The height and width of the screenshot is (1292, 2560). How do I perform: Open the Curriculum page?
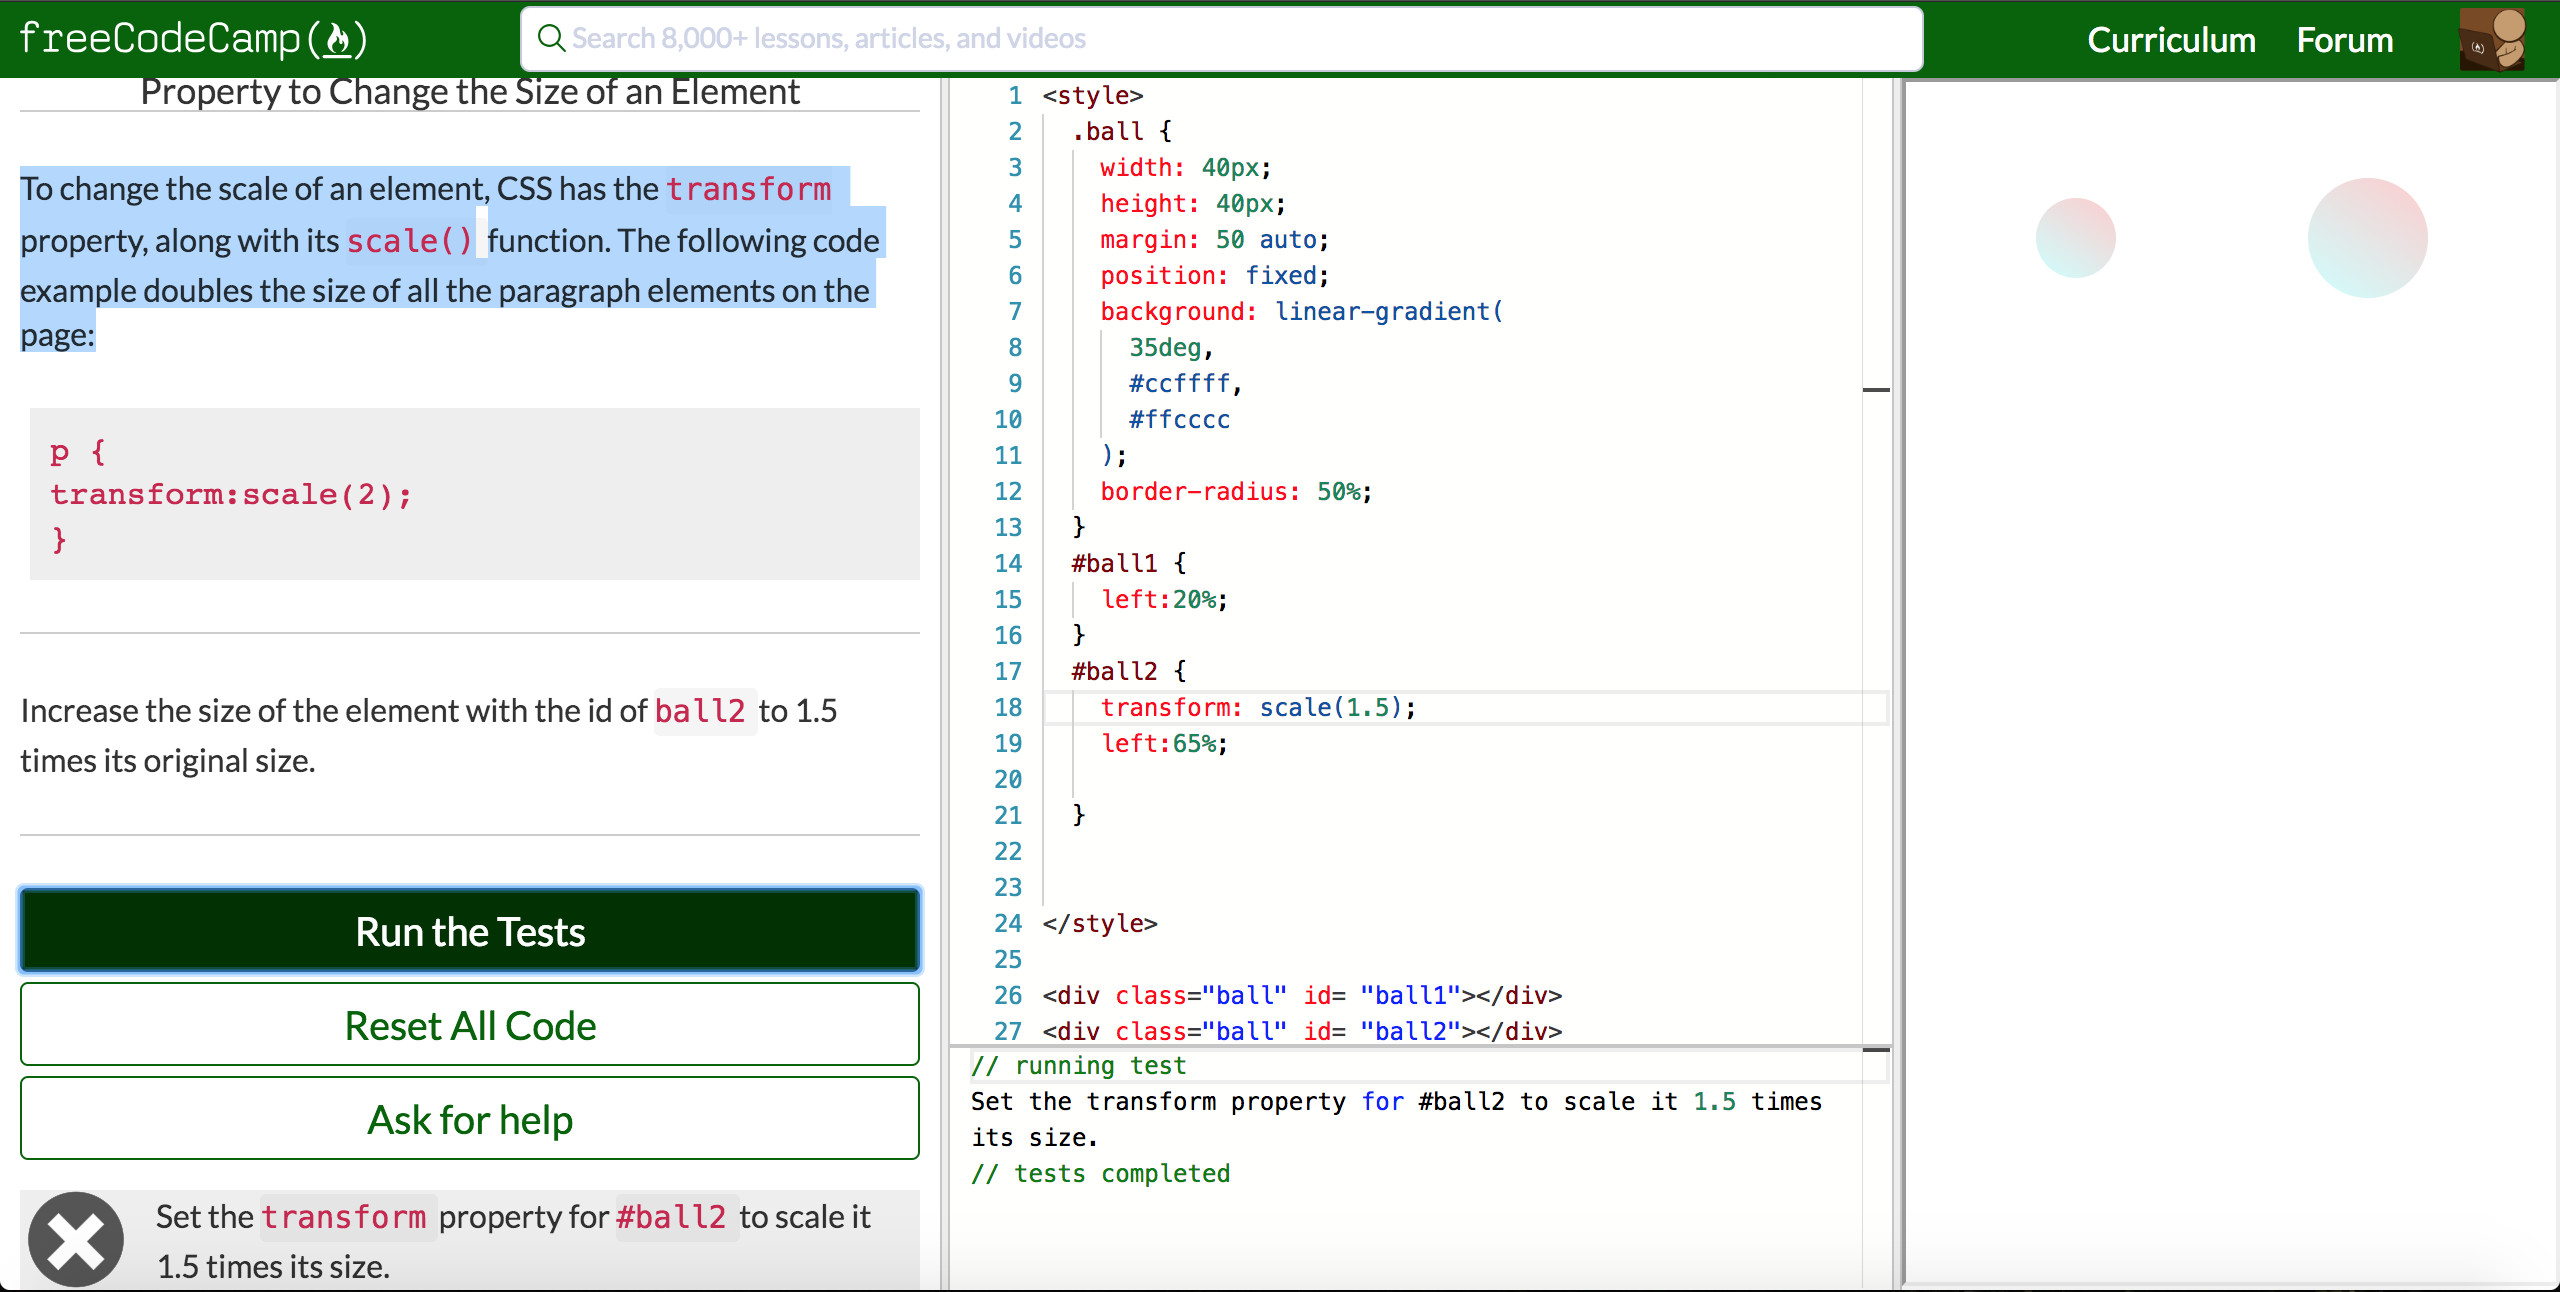[2170, 39]
